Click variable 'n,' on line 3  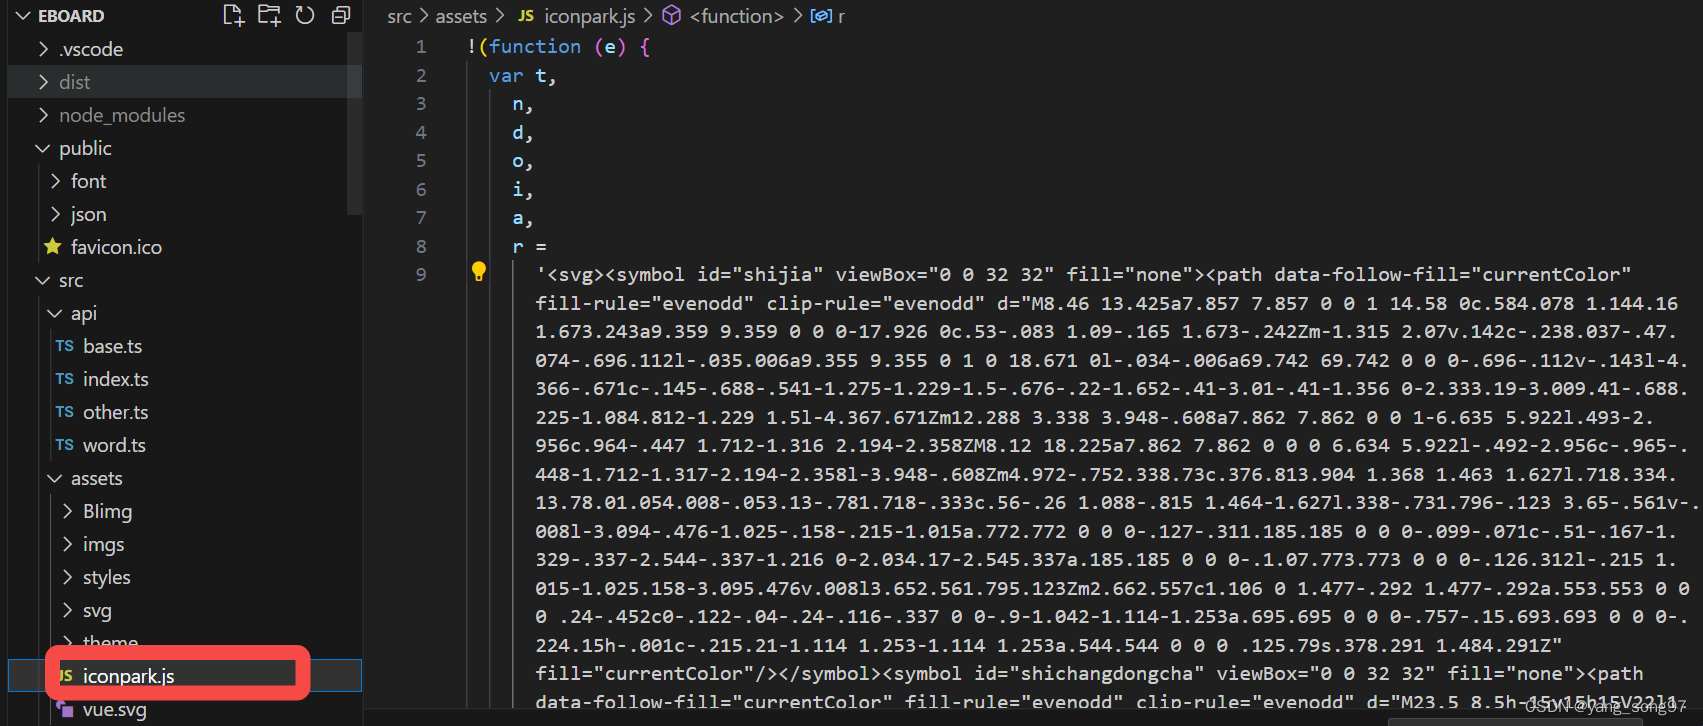tap(523, 104)
